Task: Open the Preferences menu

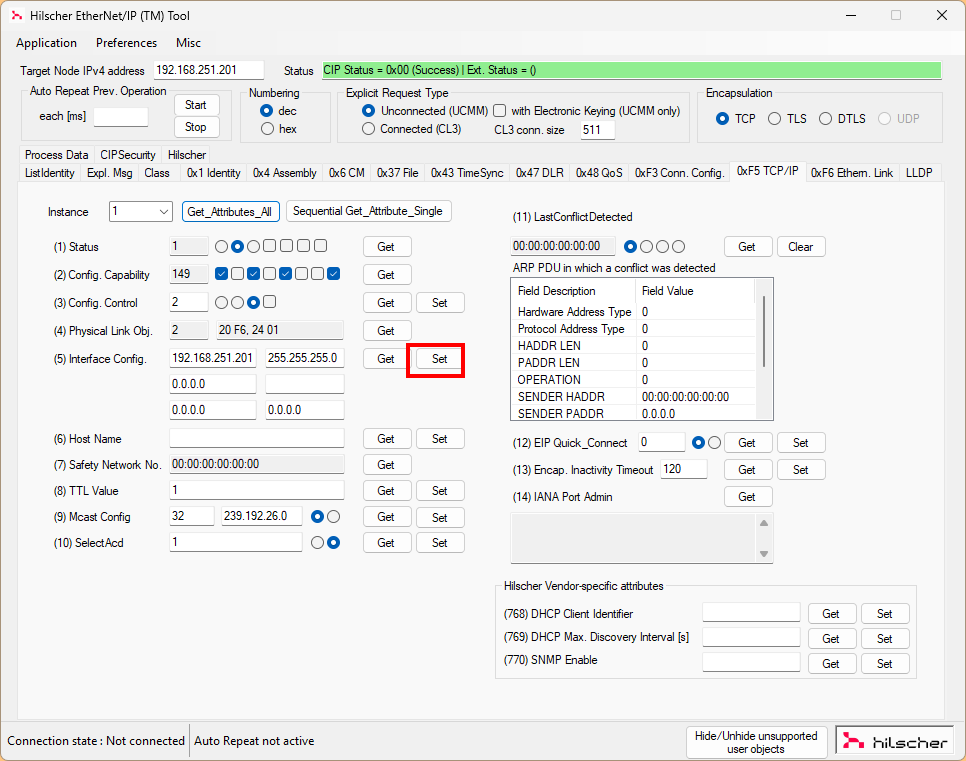Action: coord(126,43)
